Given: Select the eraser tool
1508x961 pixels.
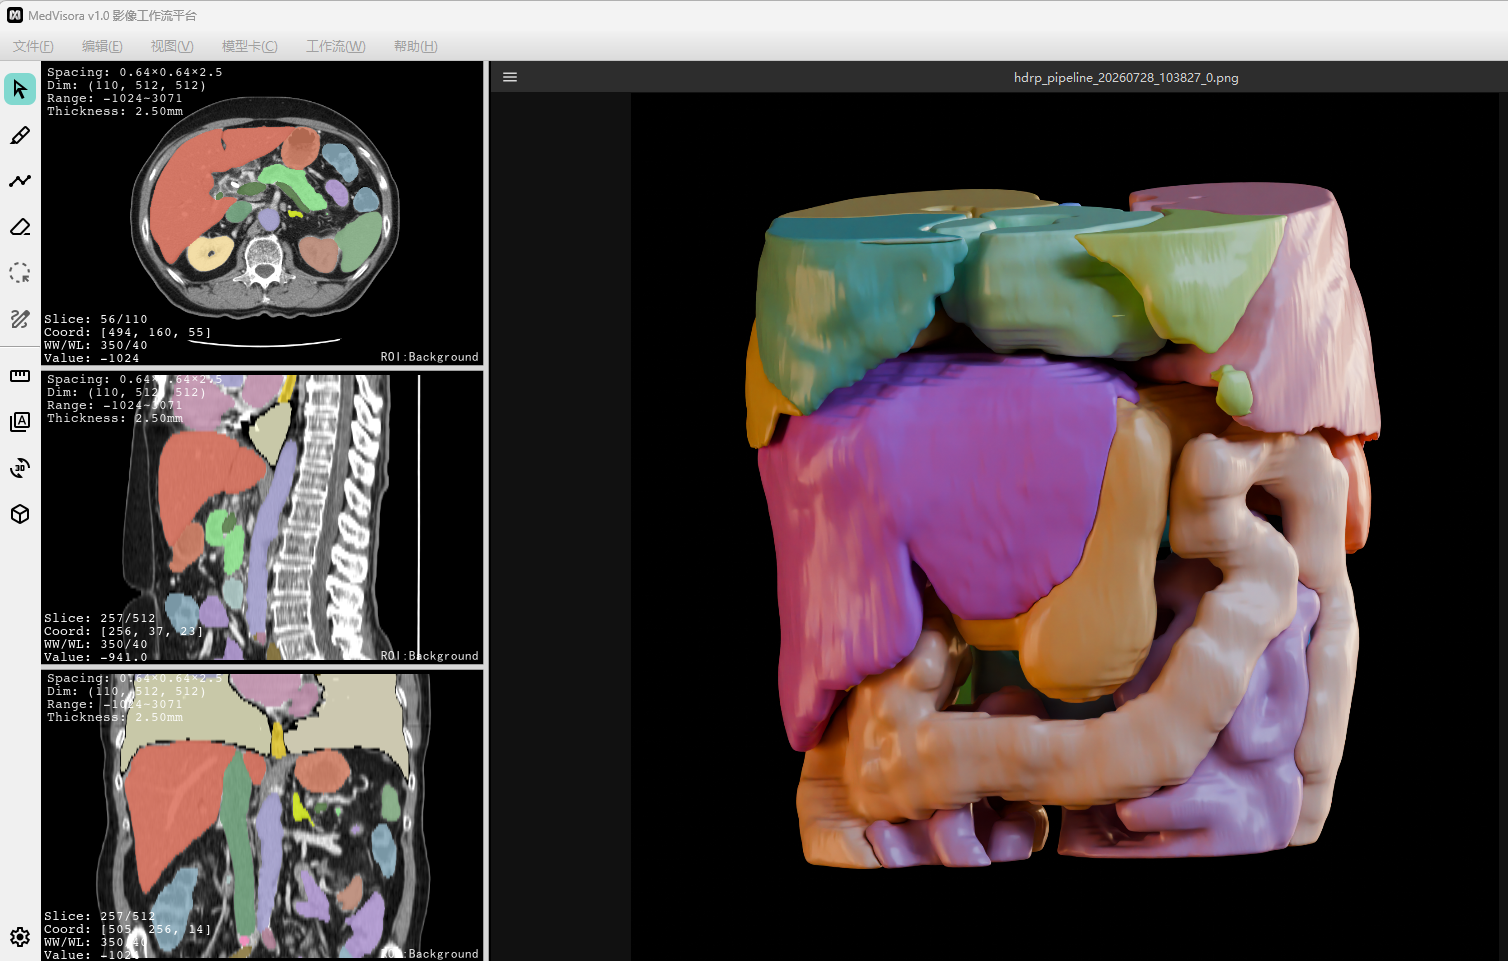Looking at the screenshot, I should [20, 227].
